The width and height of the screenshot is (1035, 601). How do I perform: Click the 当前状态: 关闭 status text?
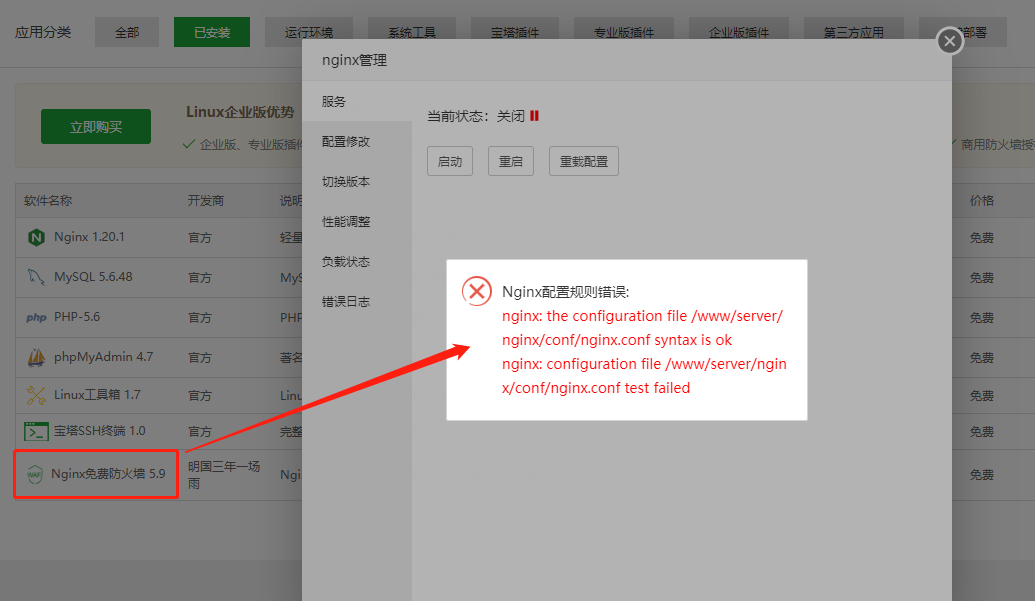[x=476, y=116]
